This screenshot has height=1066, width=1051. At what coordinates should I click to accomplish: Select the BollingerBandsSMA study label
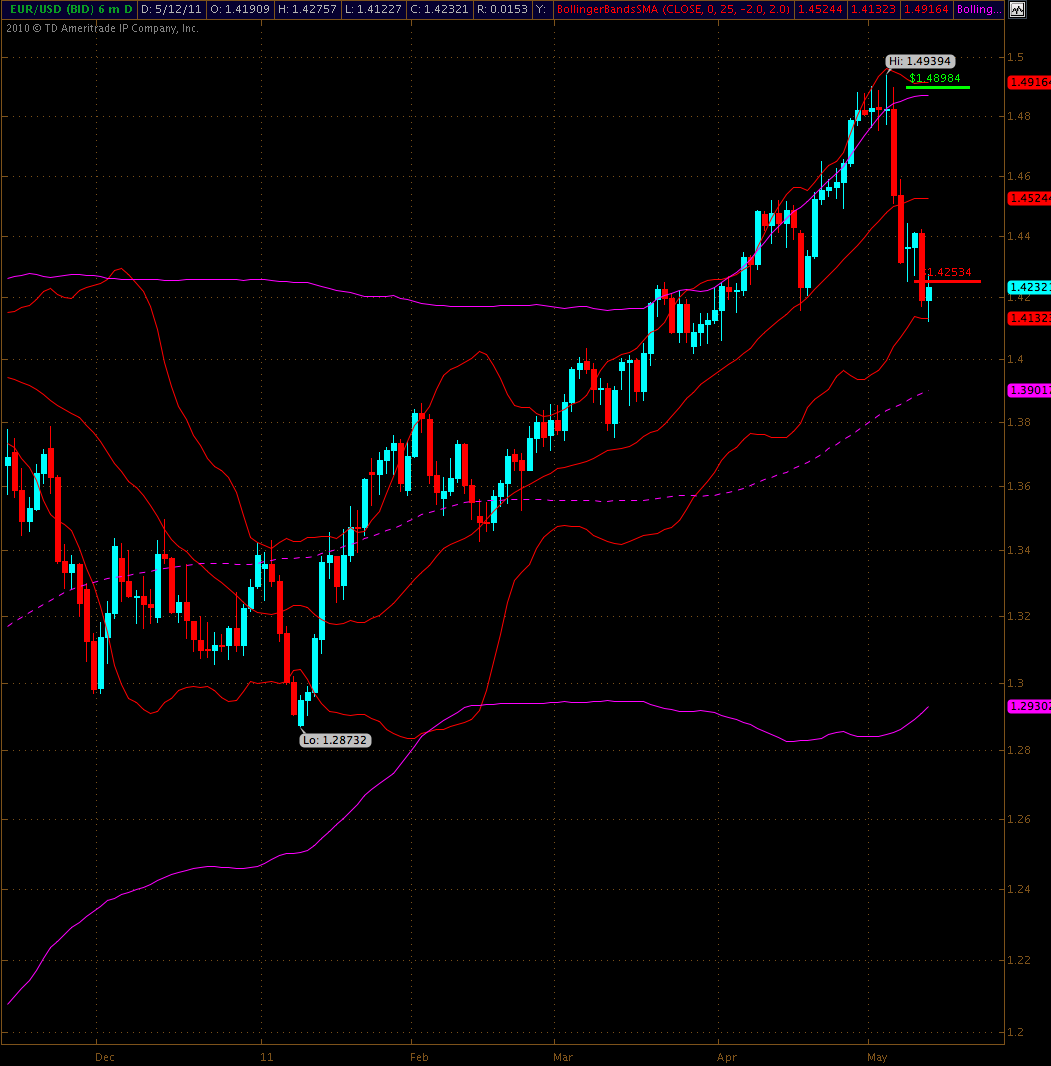[x=673, y=9]
